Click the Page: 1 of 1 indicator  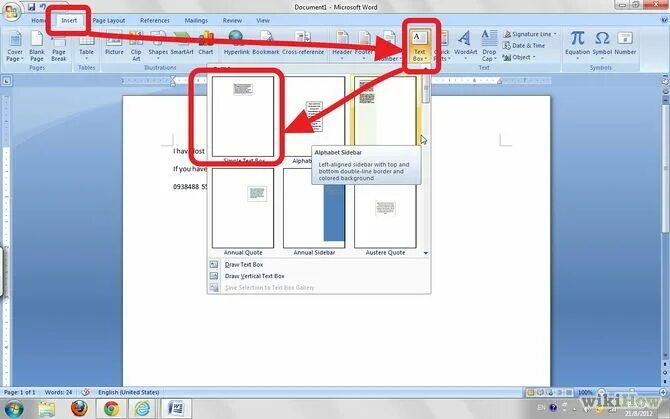(x=20, y=392)
